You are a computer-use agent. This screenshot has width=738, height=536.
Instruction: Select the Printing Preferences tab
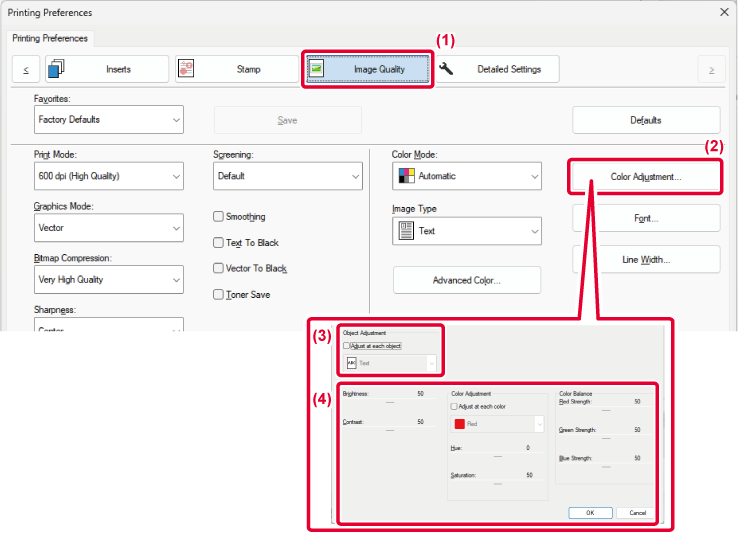coord(50,39)
